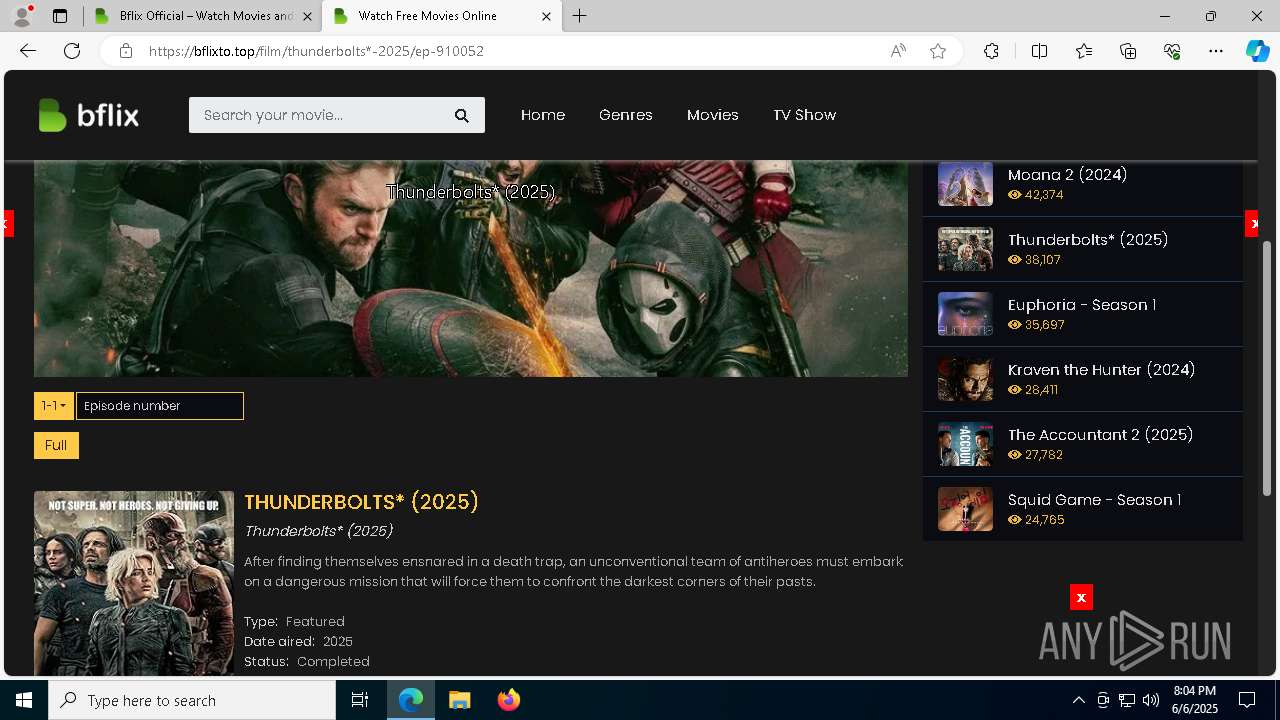The width and height of the screenshot is (1280, 720).
Task: Click the Squid Game thumbnail
Action: click(x=965, y=509)
